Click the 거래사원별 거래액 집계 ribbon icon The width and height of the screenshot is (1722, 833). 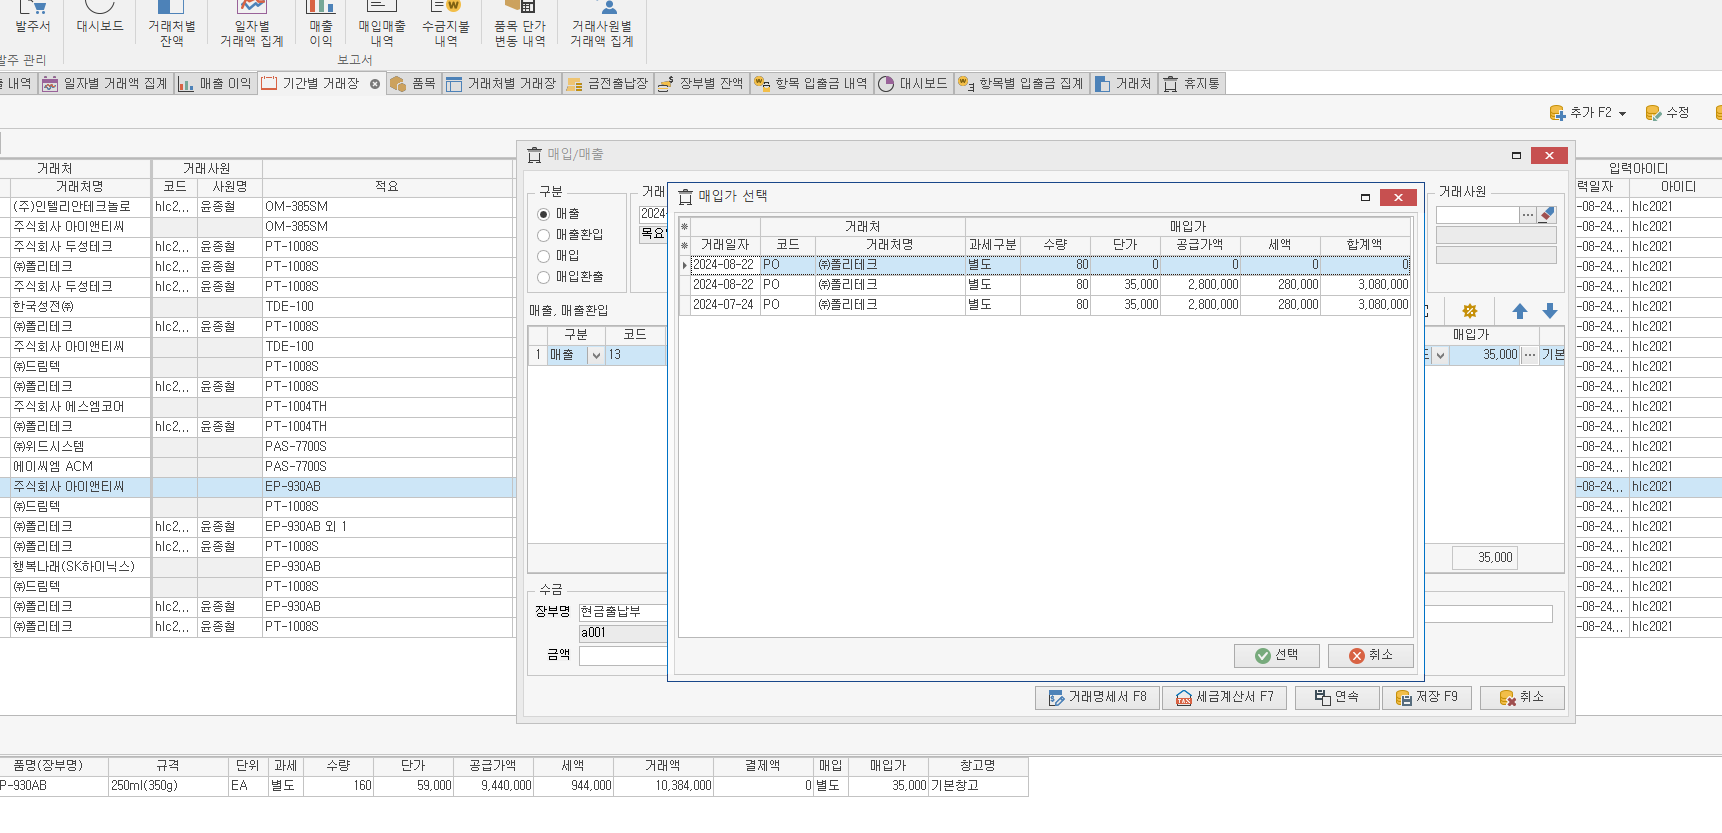[x=601, y=24]
